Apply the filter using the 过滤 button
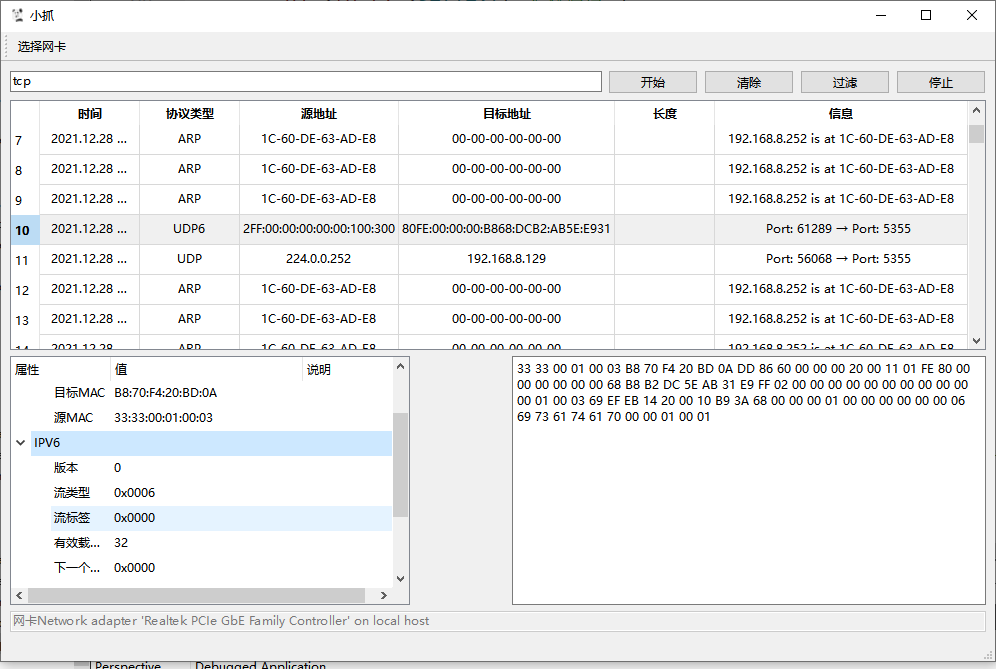Viewport: 996px width, 669px height. click(x=844, y=81)
